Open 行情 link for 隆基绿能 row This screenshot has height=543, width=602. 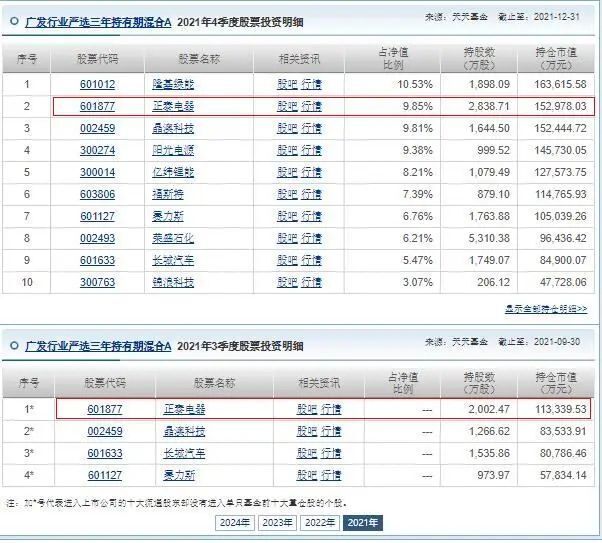click(x=311, y=84)
